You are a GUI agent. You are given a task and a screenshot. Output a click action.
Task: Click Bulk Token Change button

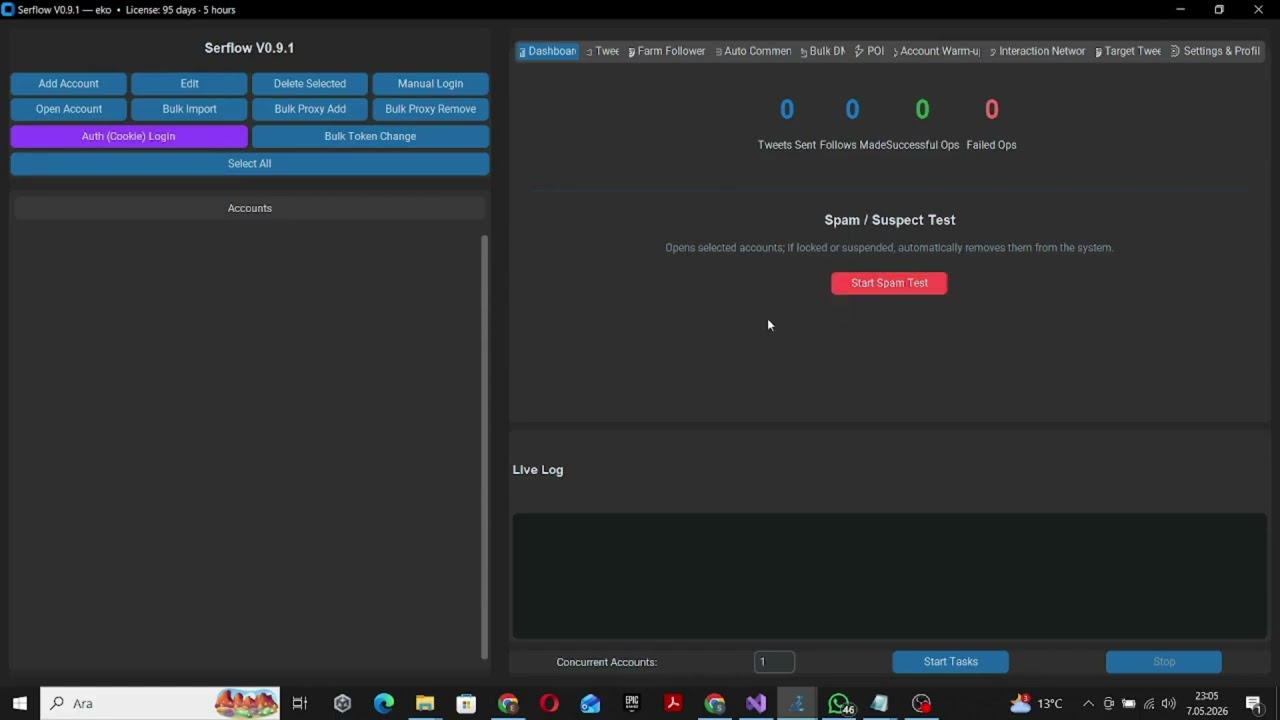(370, 136)
